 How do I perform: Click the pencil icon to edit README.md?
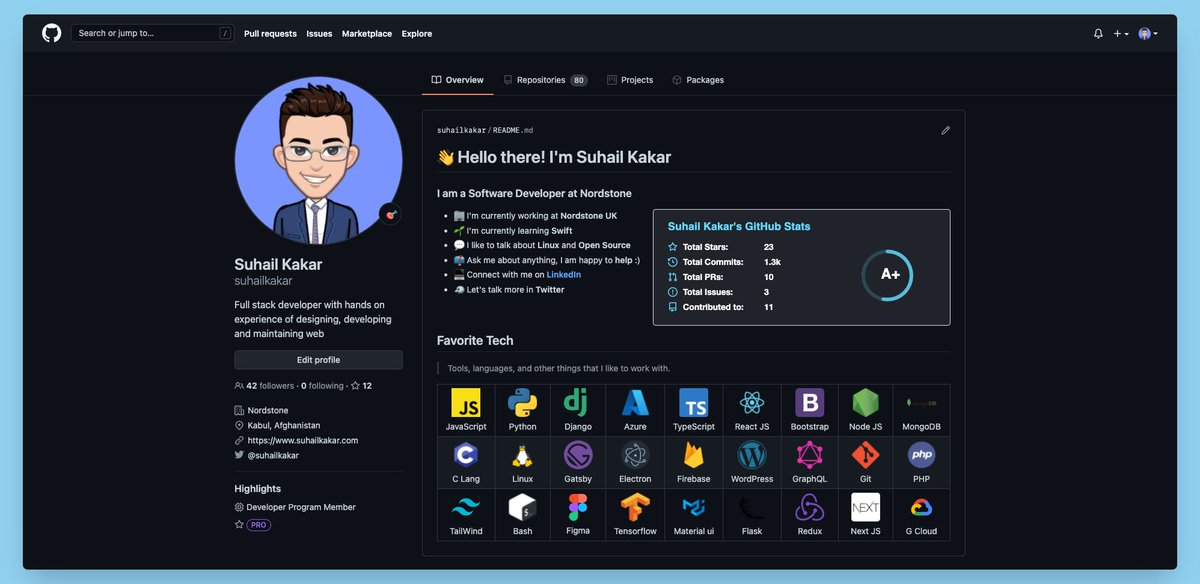945,130
